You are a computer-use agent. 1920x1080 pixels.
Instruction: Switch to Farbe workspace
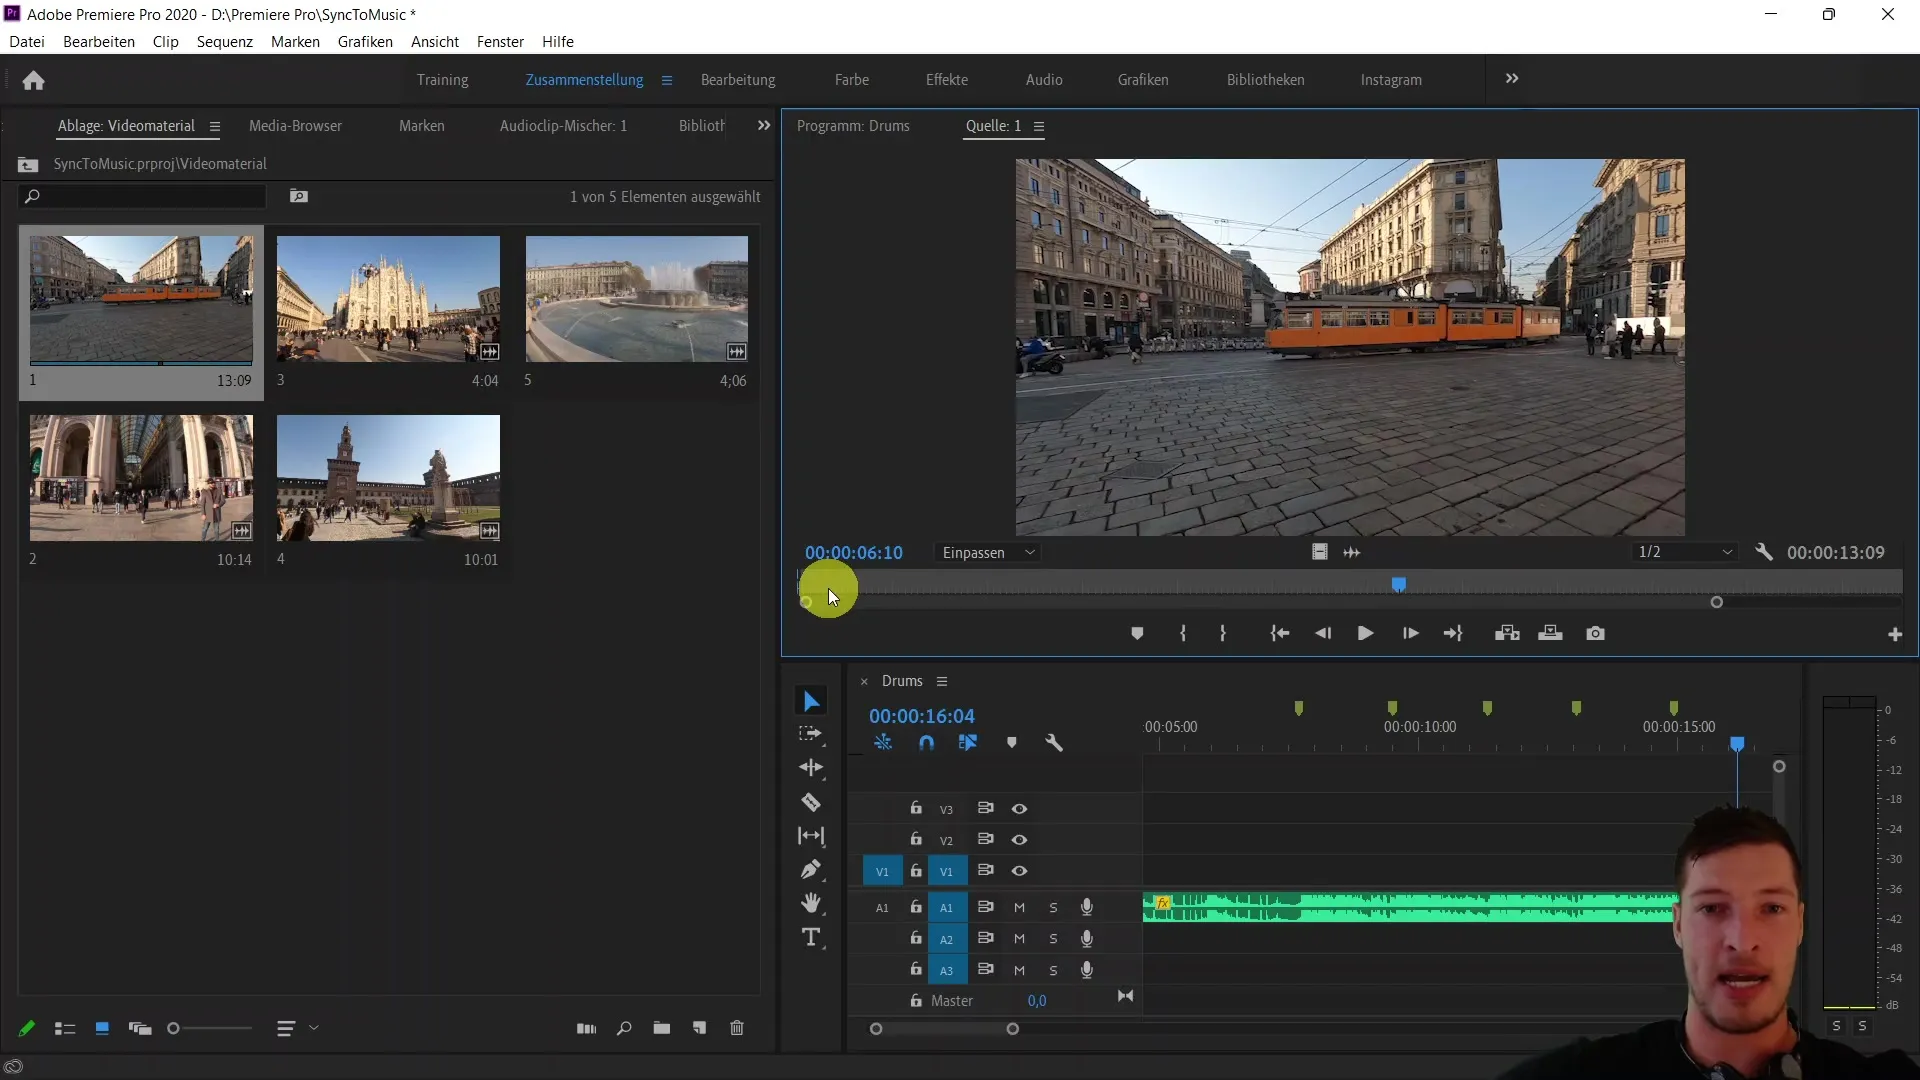coord(852,80)
